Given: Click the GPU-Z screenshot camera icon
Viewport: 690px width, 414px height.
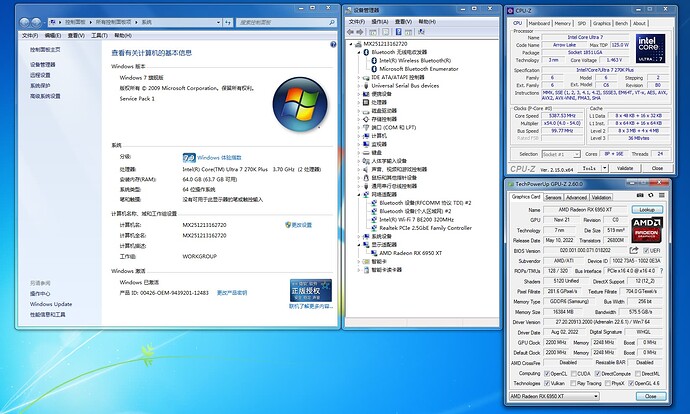Looking at the screenshot, I should (640, 195).
